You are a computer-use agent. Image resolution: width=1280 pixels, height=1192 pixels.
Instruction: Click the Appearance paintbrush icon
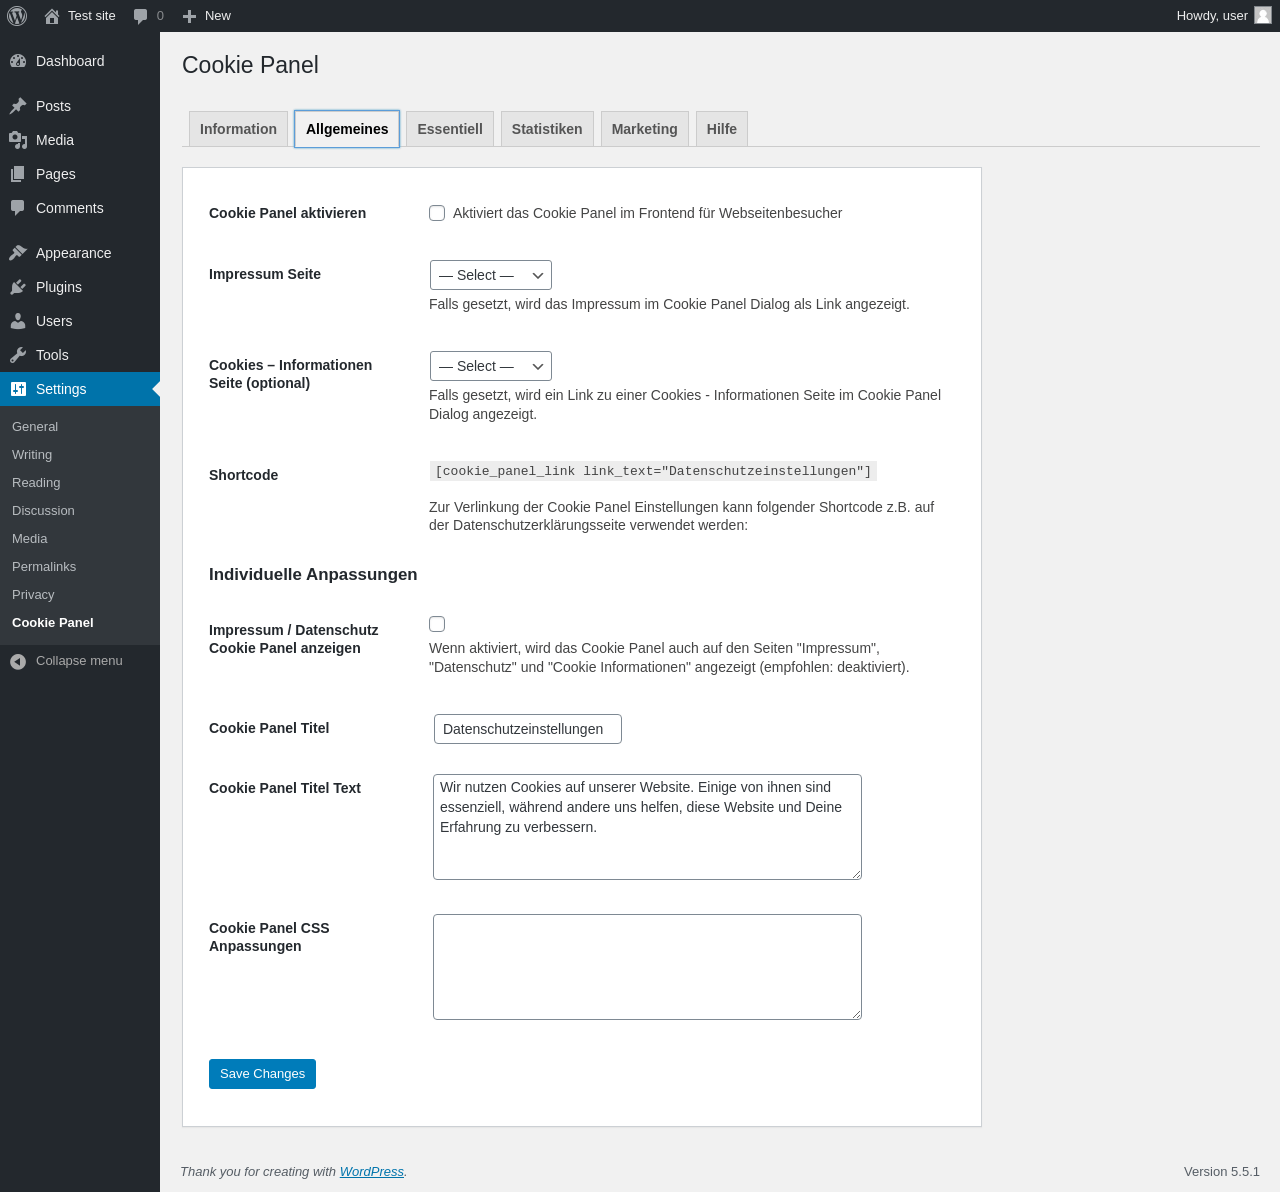pyautogui.click(x=18, y=253)
